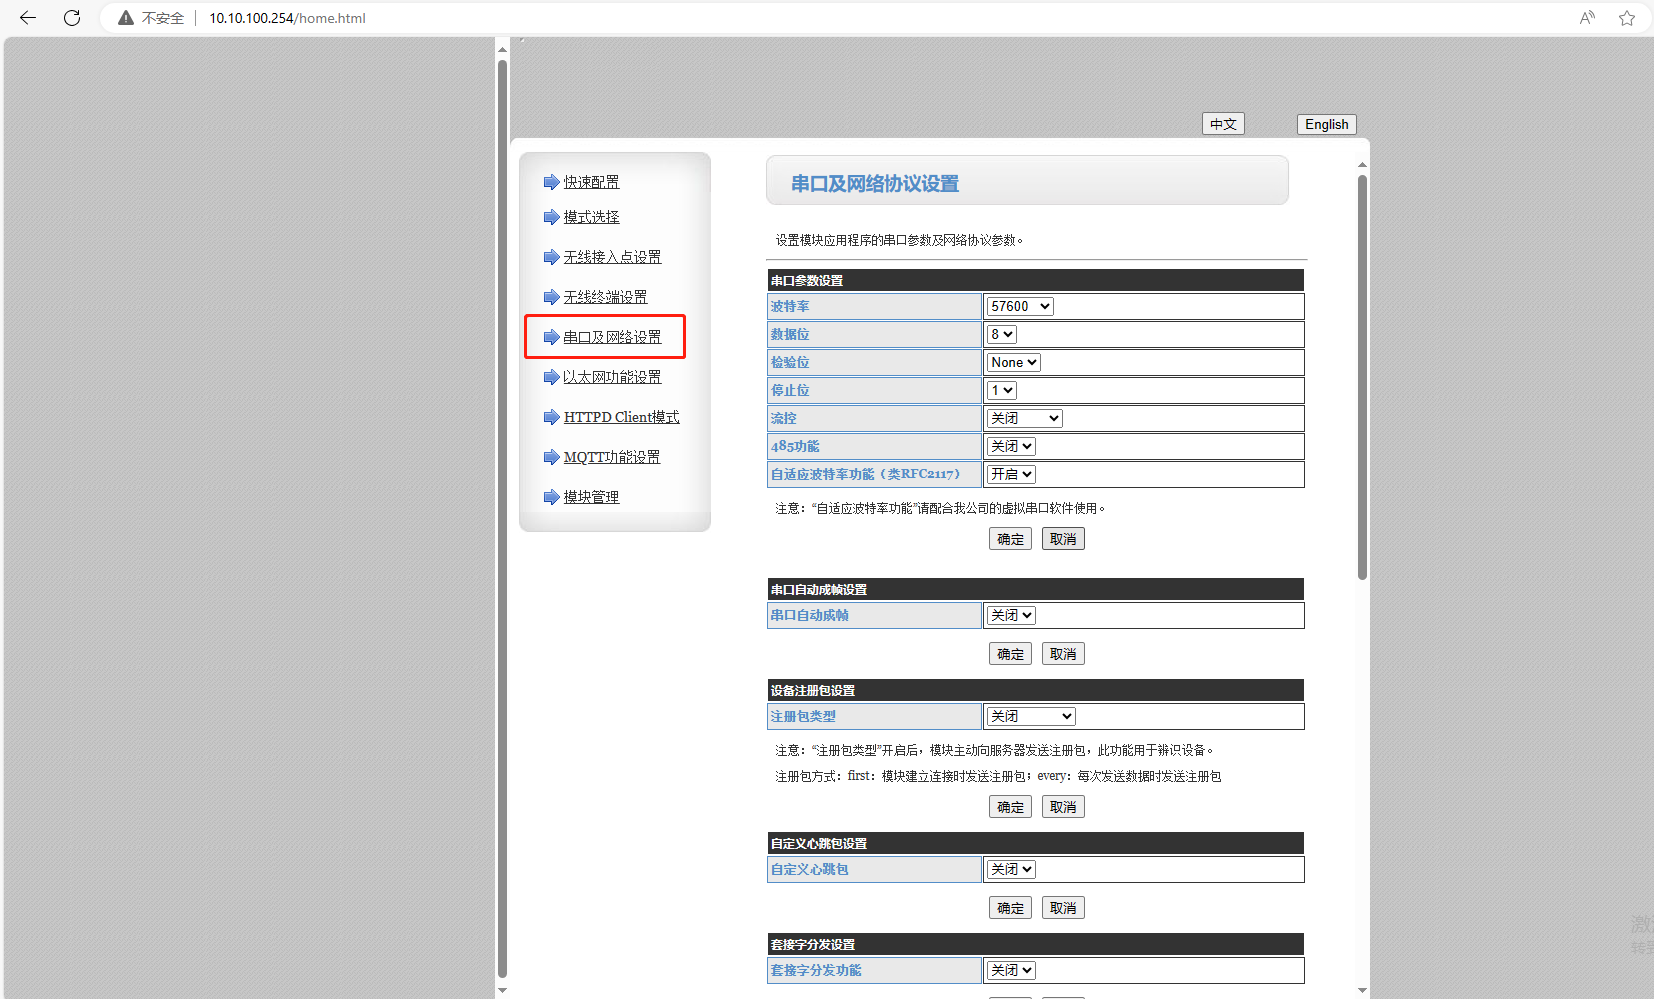Click the browser back arrow icon

[x=28, y=18]
